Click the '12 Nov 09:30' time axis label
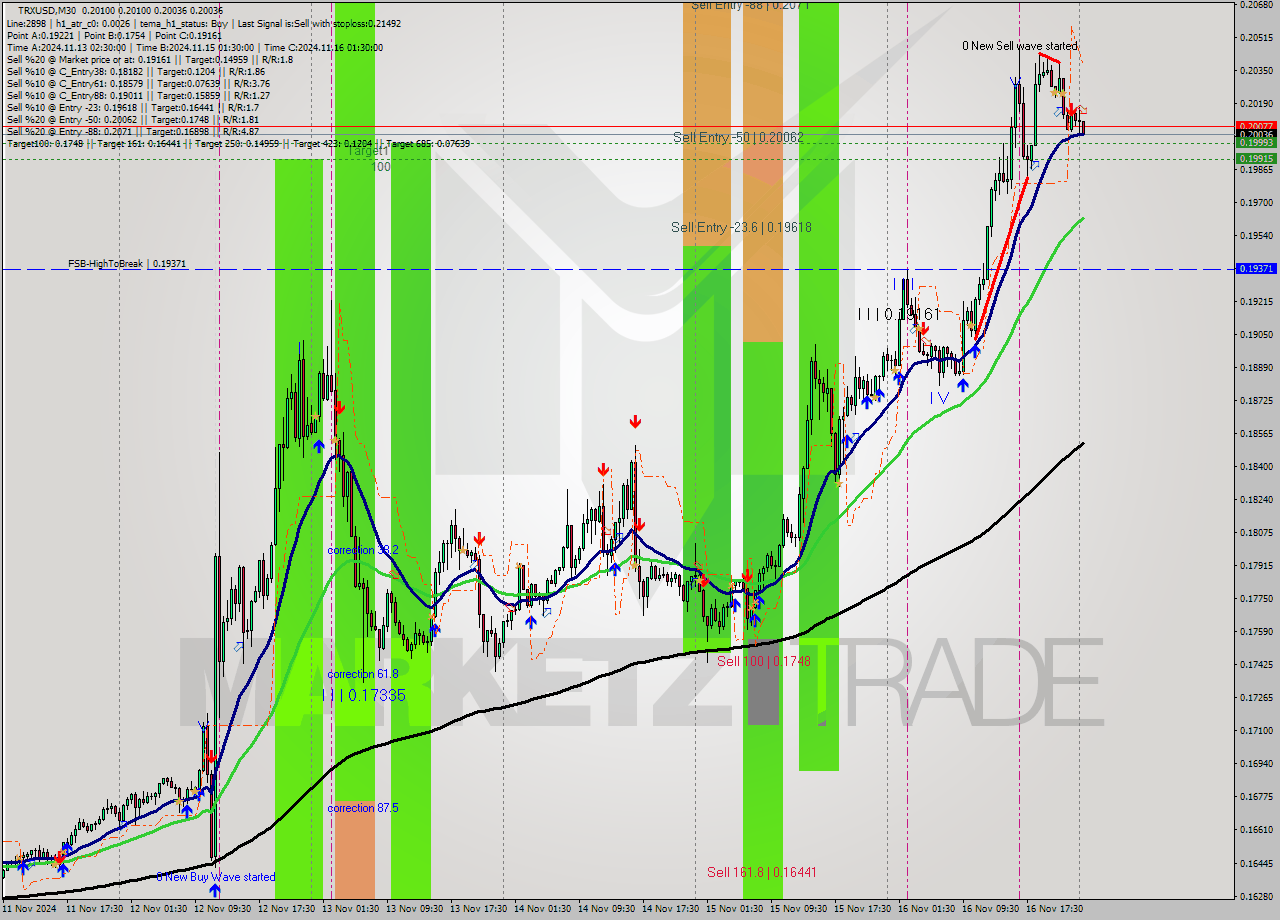This screenshot has height=920, width=1280. [x=223, y=909]
